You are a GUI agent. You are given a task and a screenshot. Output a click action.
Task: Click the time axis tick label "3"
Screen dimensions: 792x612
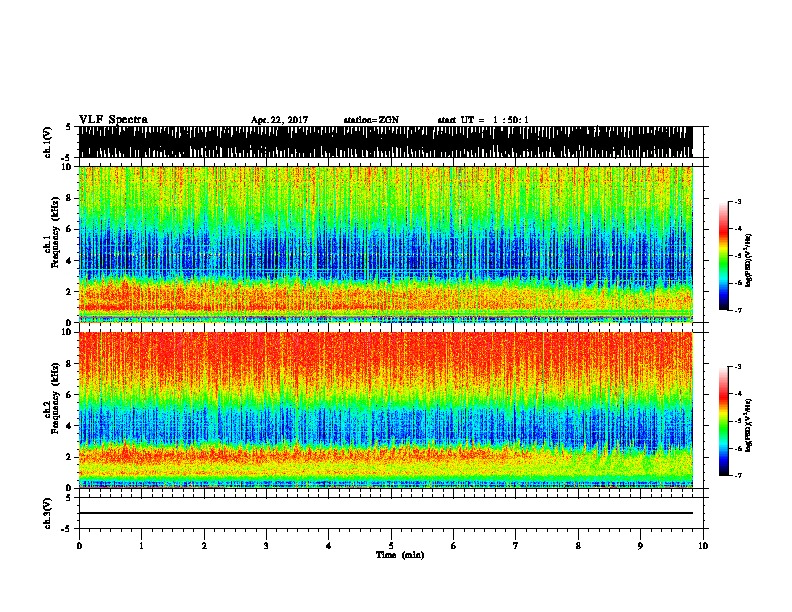pos(266,546)
